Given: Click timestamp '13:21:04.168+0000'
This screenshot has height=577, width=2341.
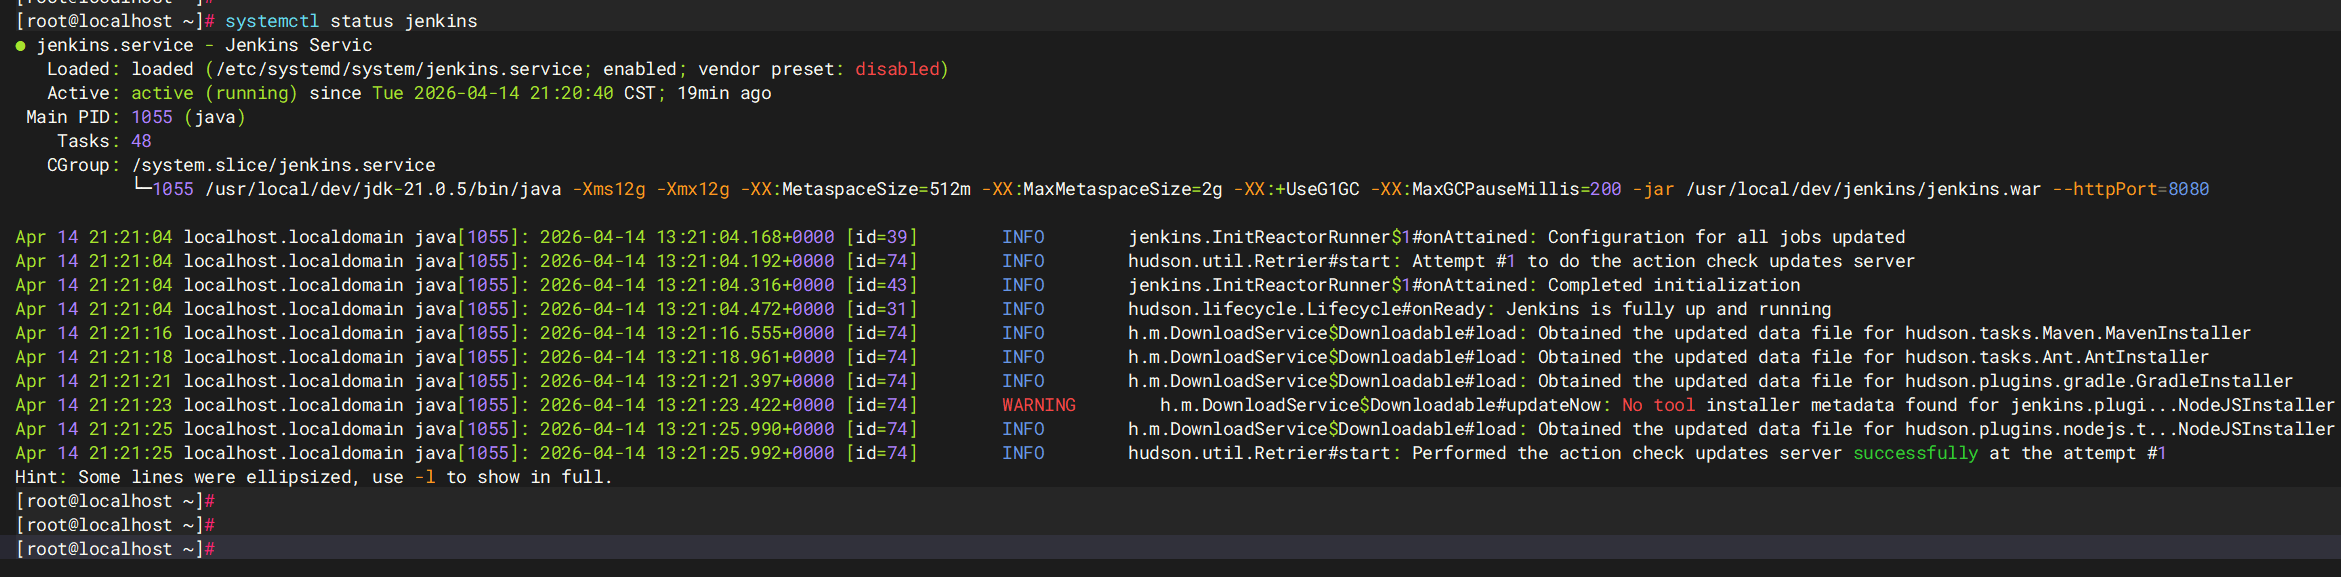Looking at the screenshot, I should pyautogui.click(x=745, y=237).
